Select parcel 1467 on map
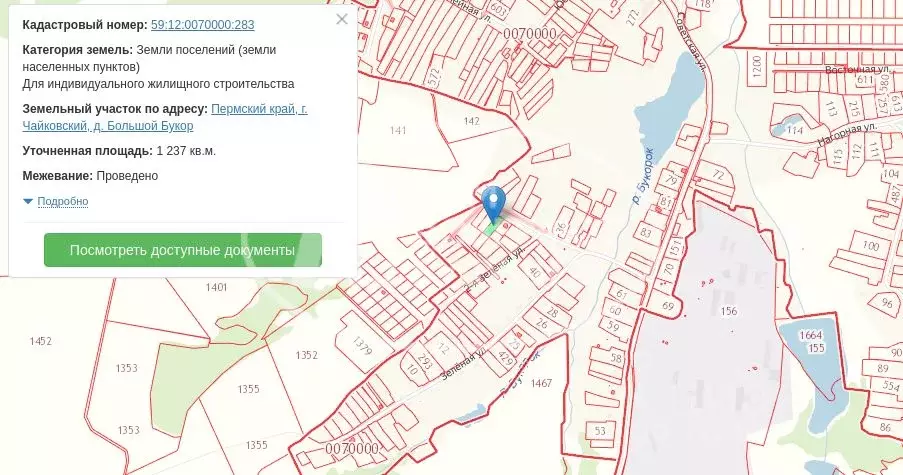 [541, 383]
